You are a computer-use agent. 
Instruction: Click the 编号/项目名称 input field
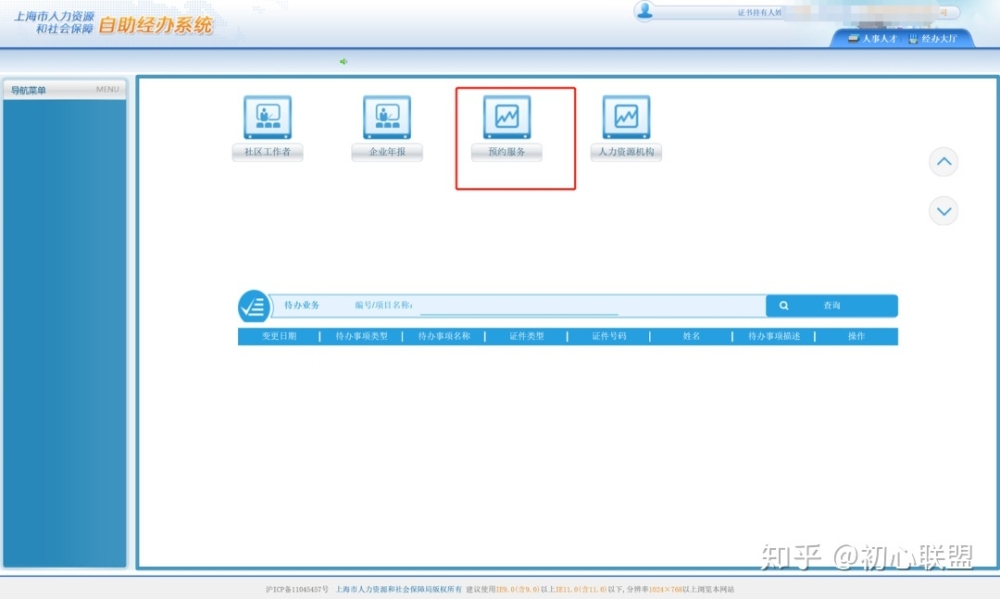(518, 306)
